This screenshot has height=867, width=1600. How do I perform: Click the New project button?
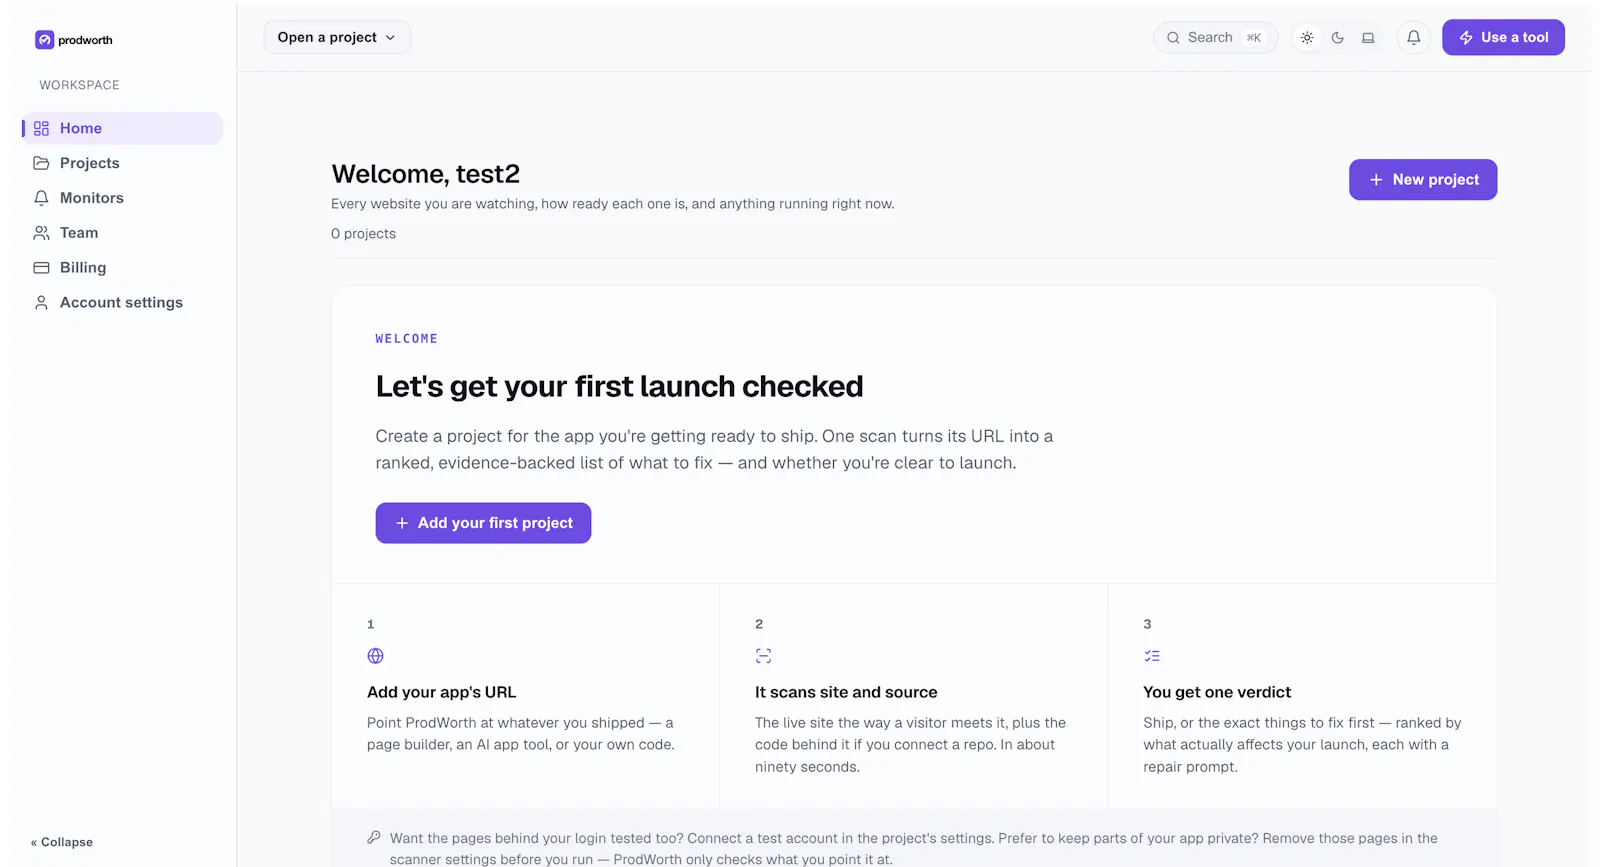pyautogui.click(x=1422, y=180)
